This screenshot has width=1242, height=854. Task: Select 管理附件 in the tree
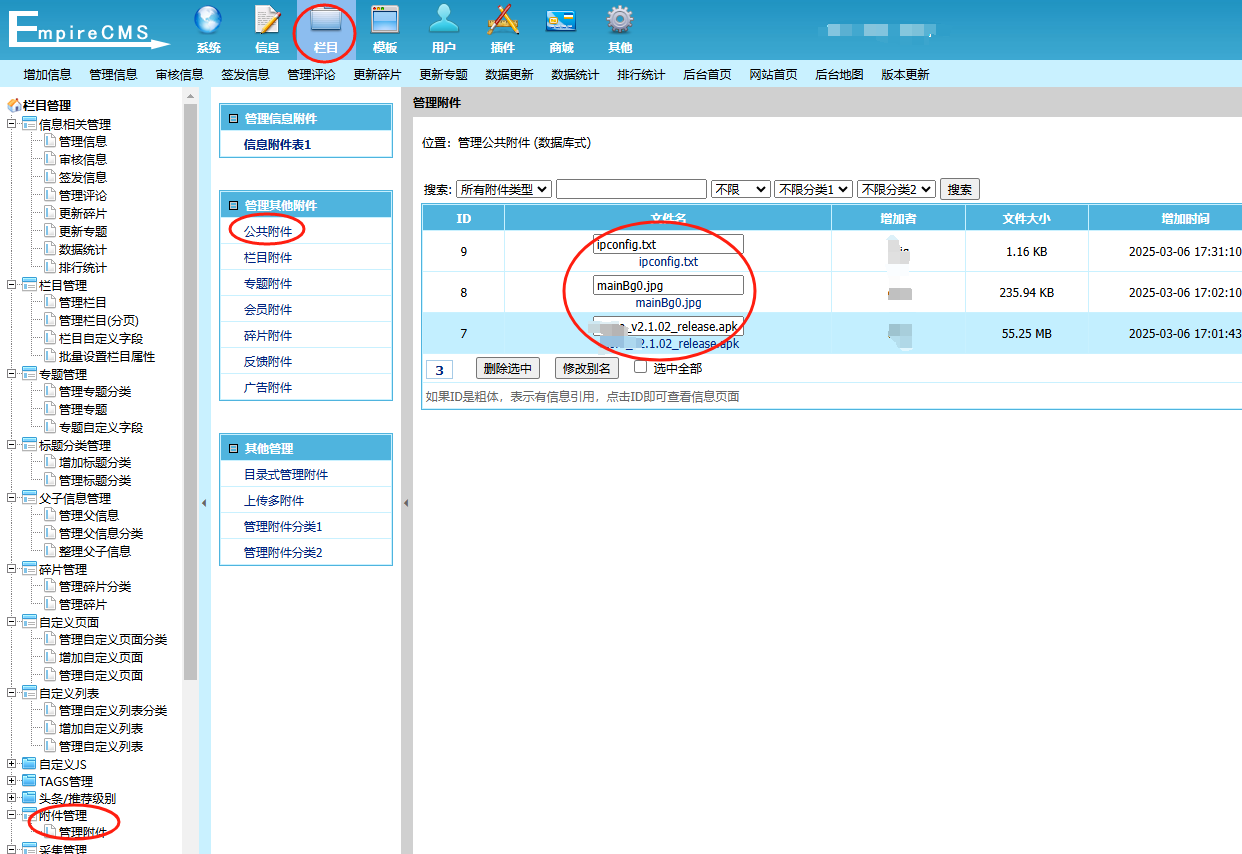(x=82, y=832)
